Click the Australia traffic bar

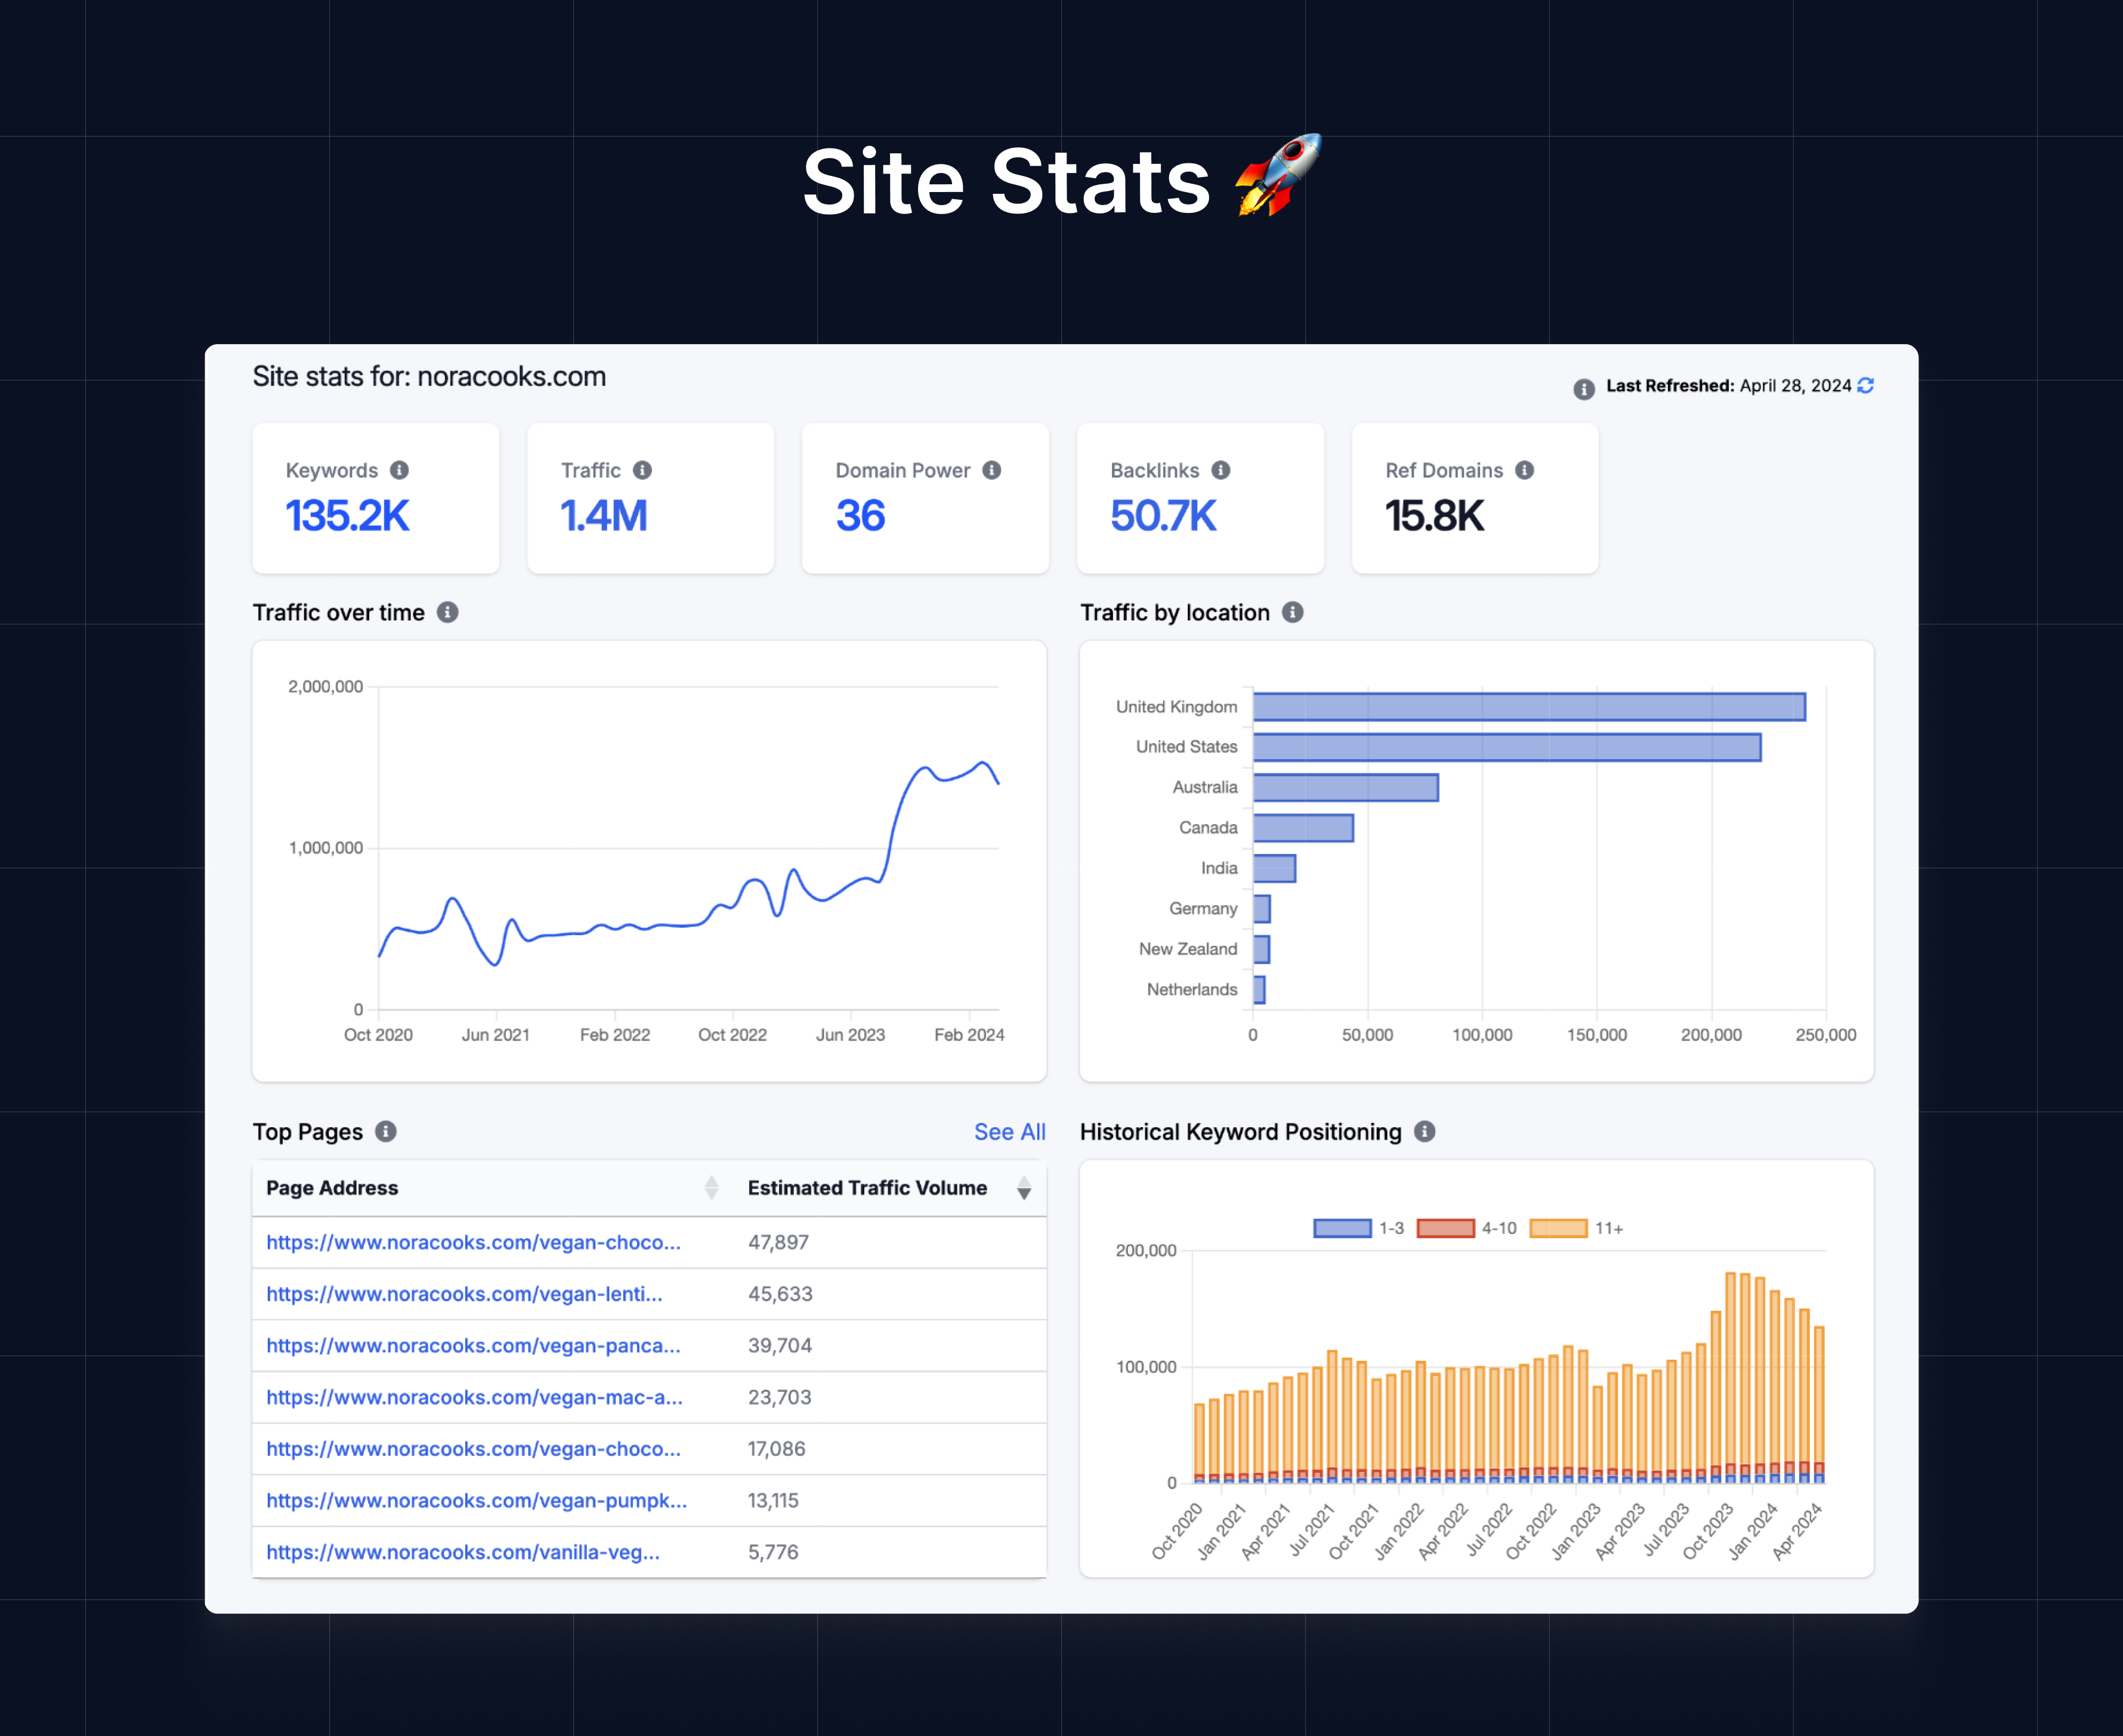(1346, 788)
